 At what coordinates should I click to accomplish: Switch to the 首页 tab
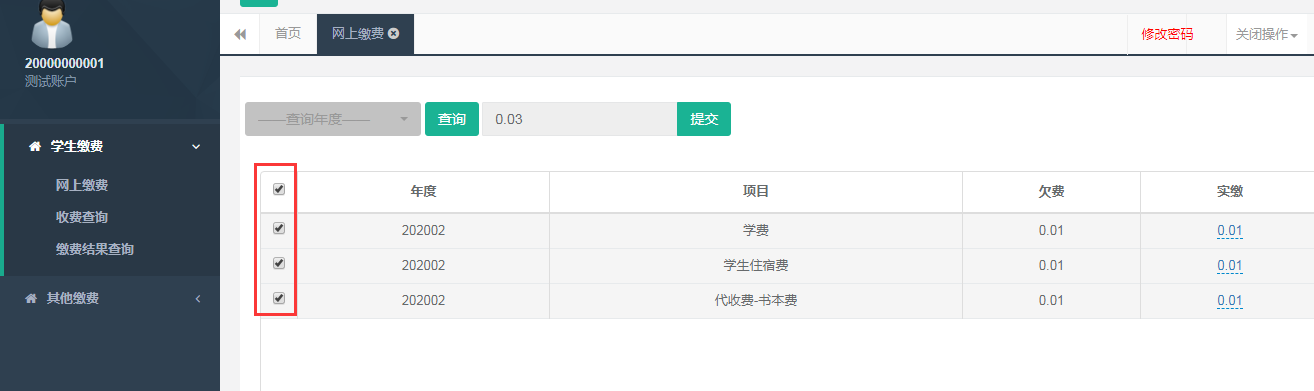(288, 34)
